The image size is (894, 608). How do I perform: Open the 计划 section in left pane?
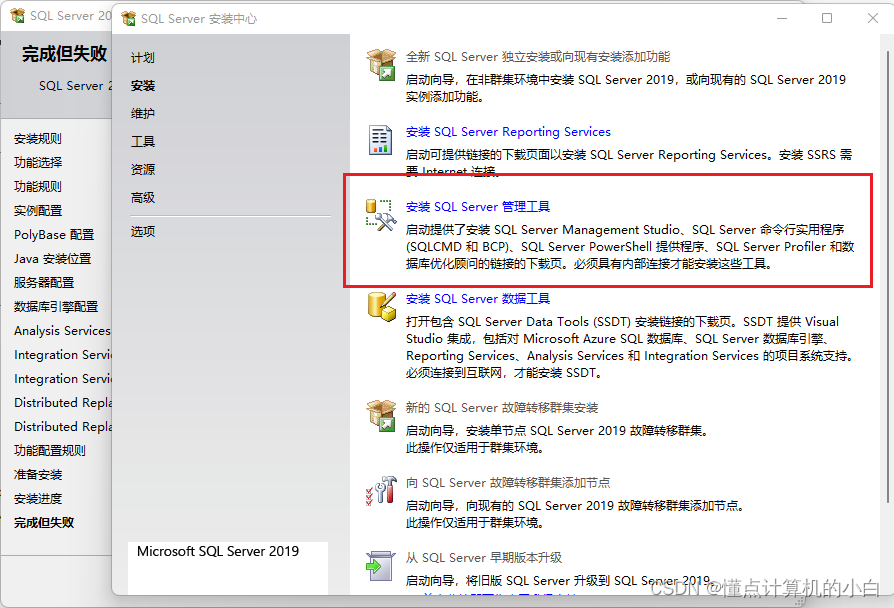pos(143,58)
